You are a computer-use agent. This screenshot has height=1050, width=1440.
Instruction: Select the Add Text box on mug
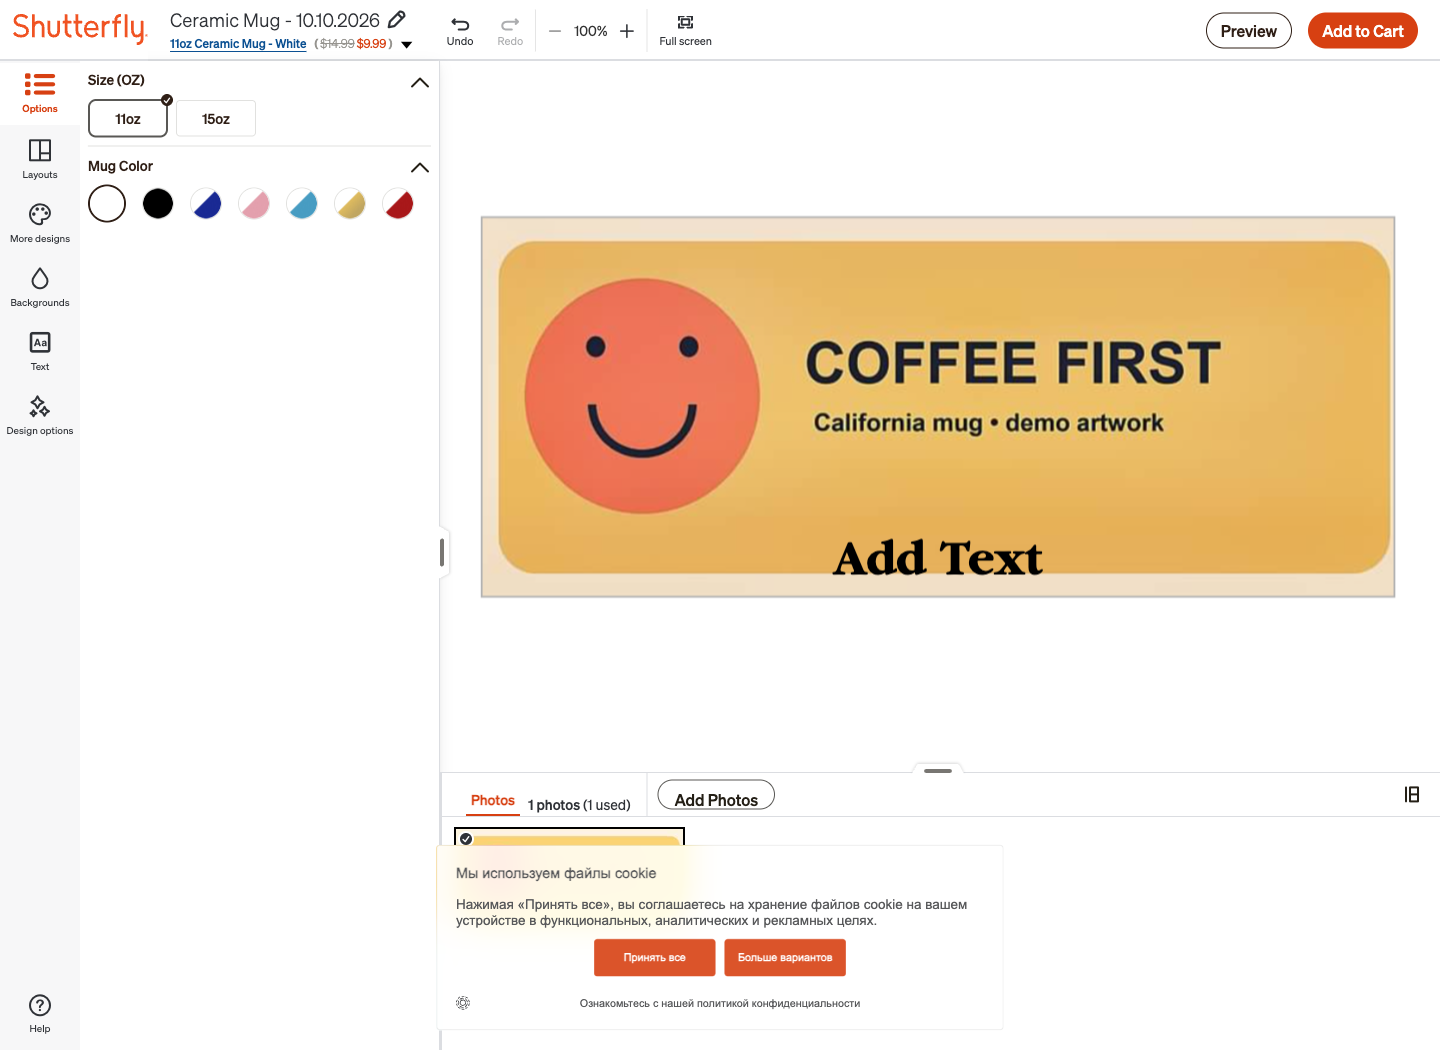pyautogui.click(x=938, y=558)
